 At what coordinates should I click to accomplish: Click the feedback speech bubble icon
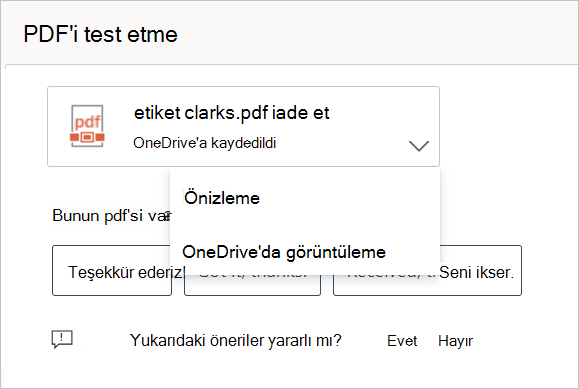pos(62,339)
